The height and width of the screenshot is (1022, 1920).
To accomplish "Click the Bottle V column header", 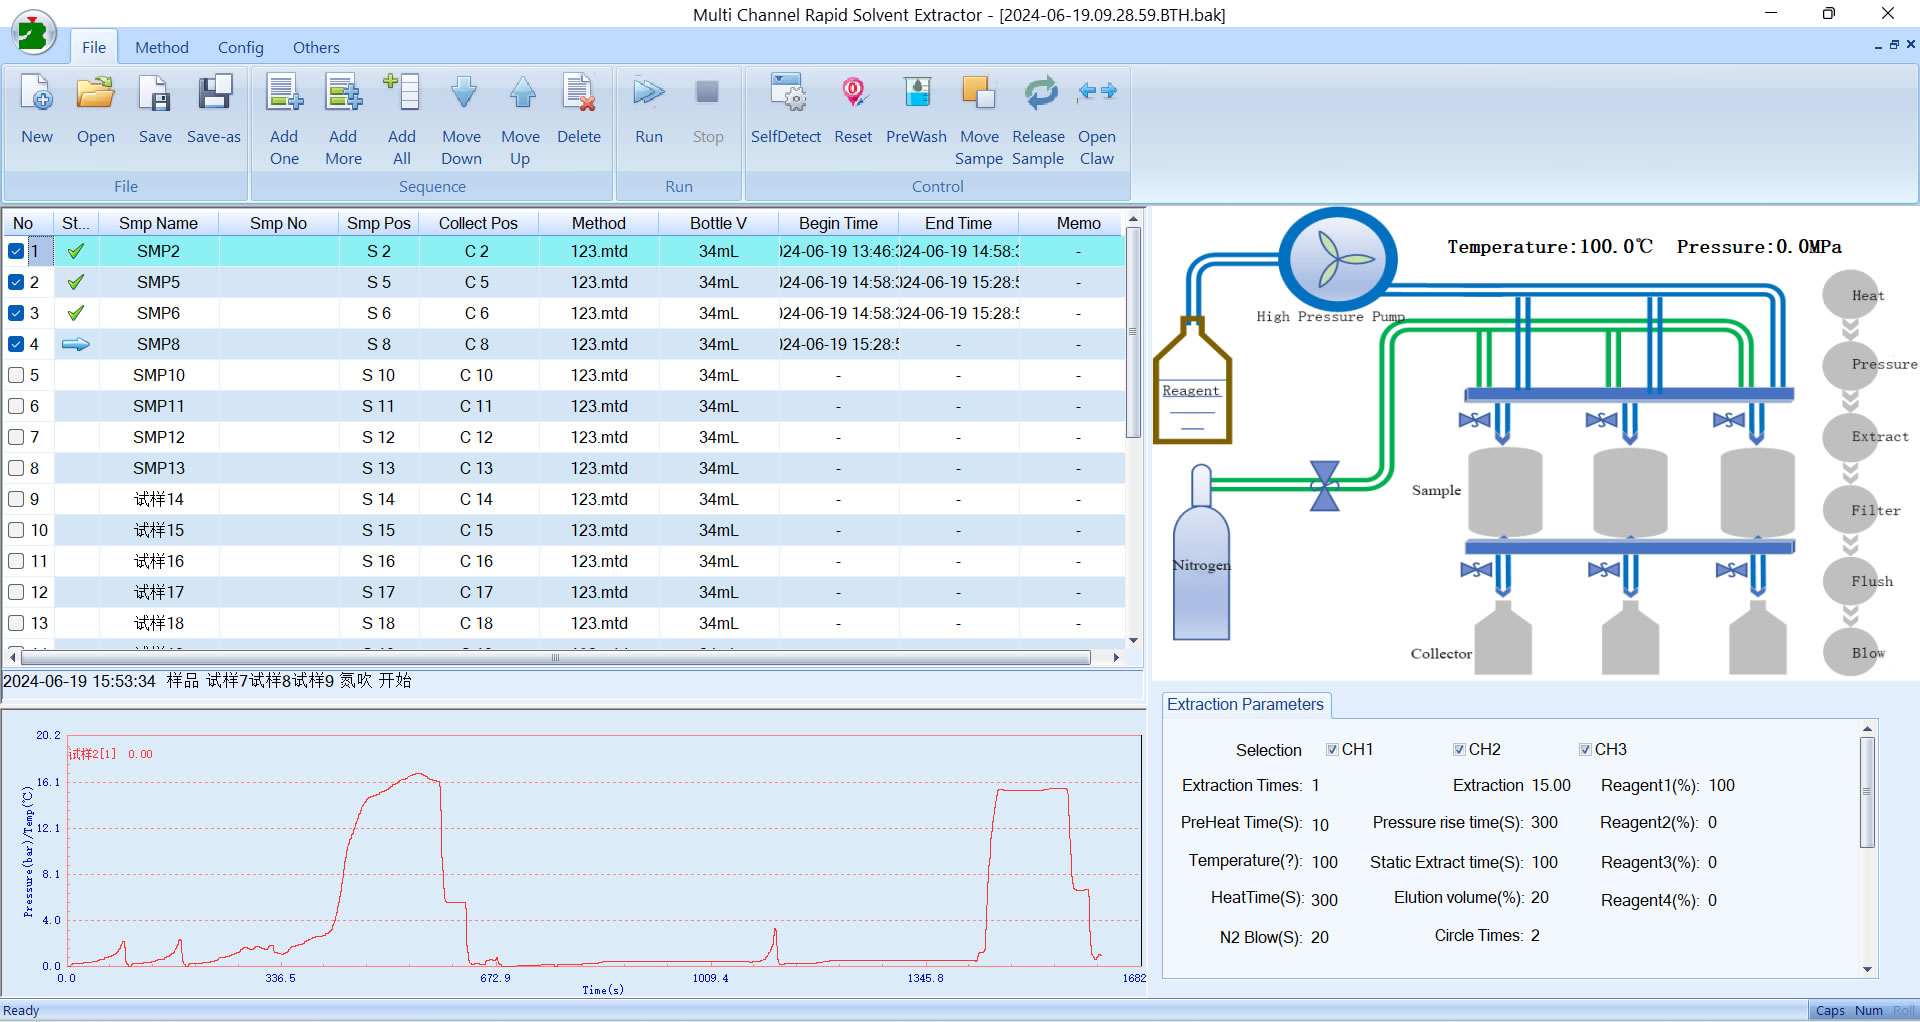I will pyautogui.click(x=718, y=223).
